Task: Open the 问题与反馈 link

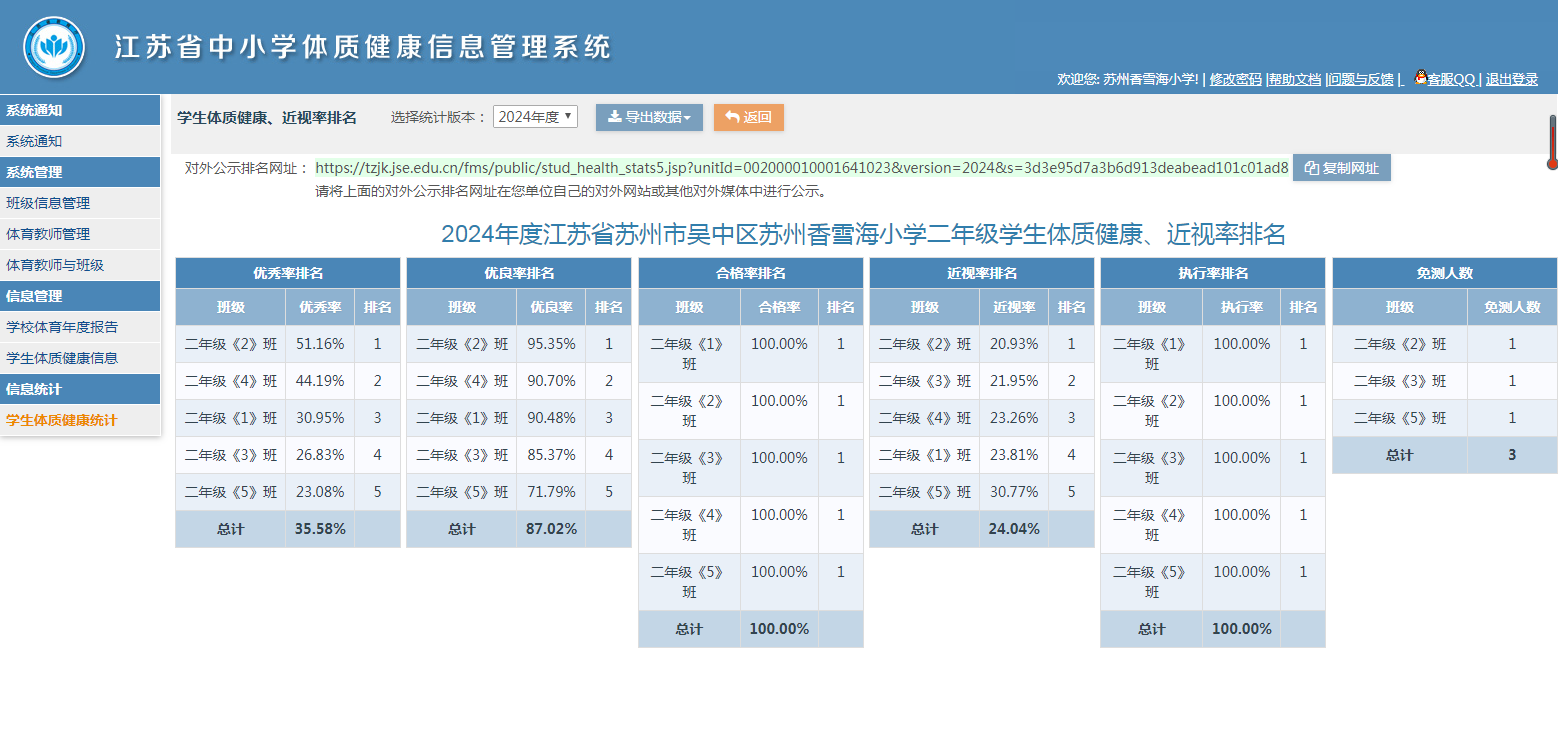Action: [x=1361, y=80]
